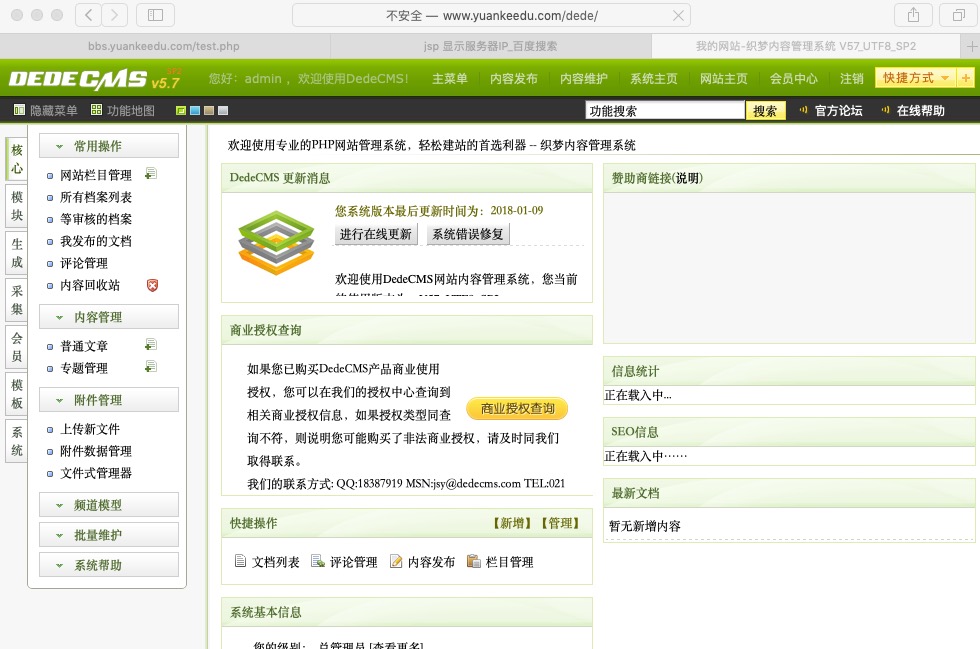The image size is (980, 649).
Task: Open 网站主页 in top navigation
Action: 723,78
